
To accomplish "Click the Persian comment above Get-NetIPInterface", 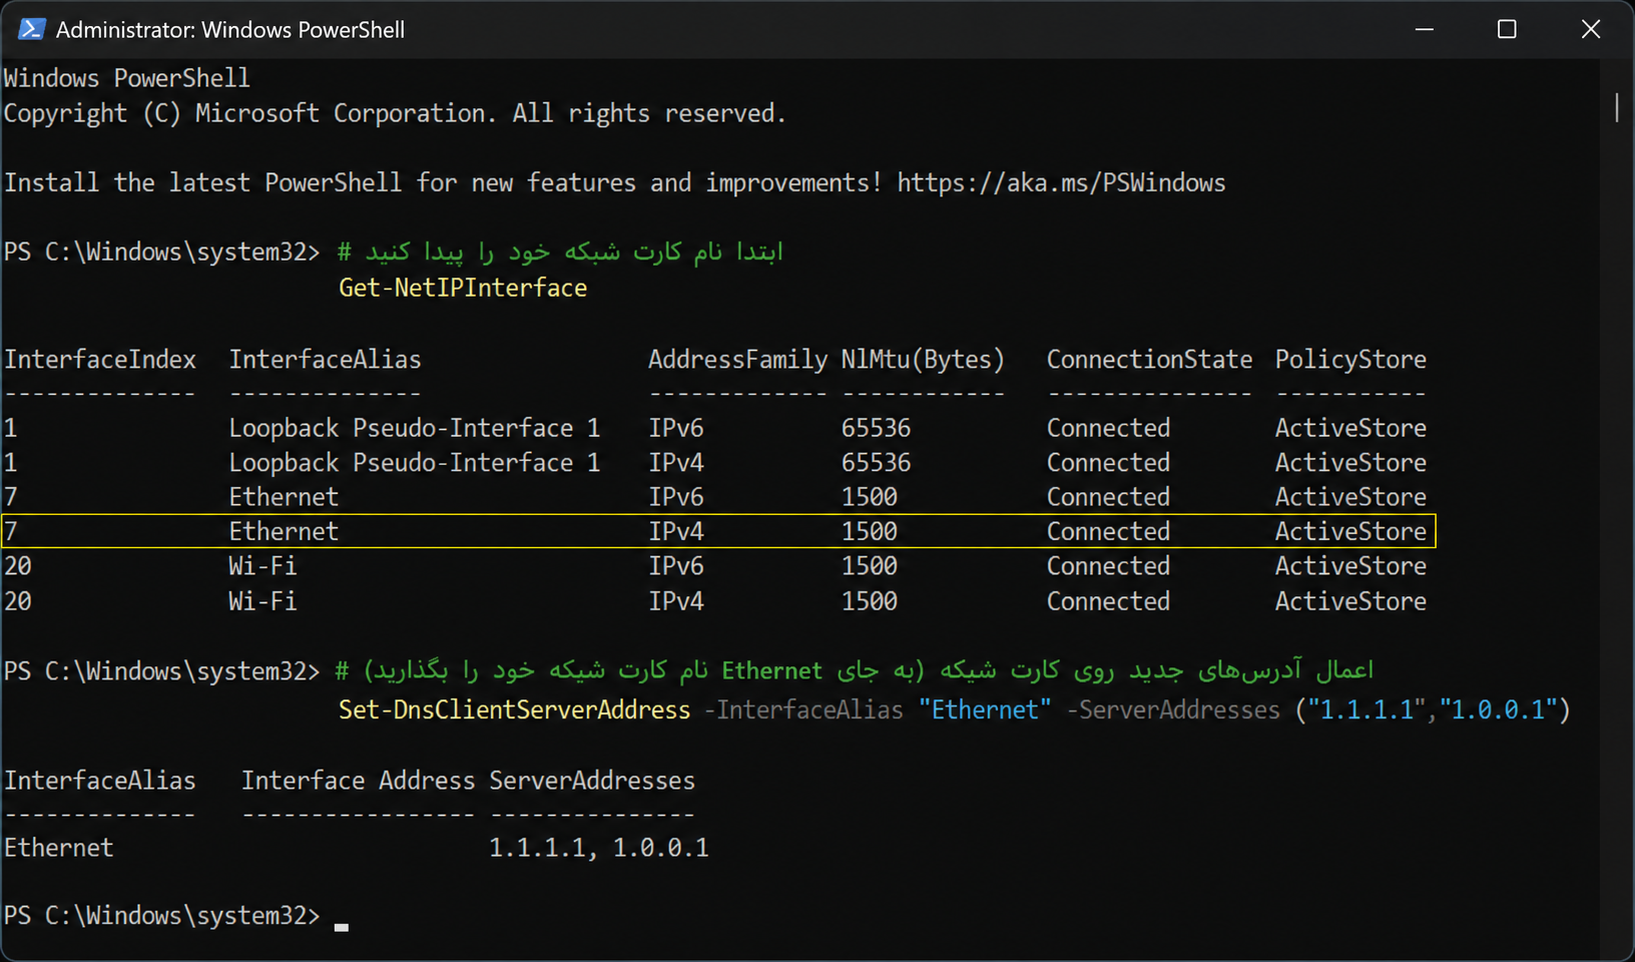I will click(561, 252).
